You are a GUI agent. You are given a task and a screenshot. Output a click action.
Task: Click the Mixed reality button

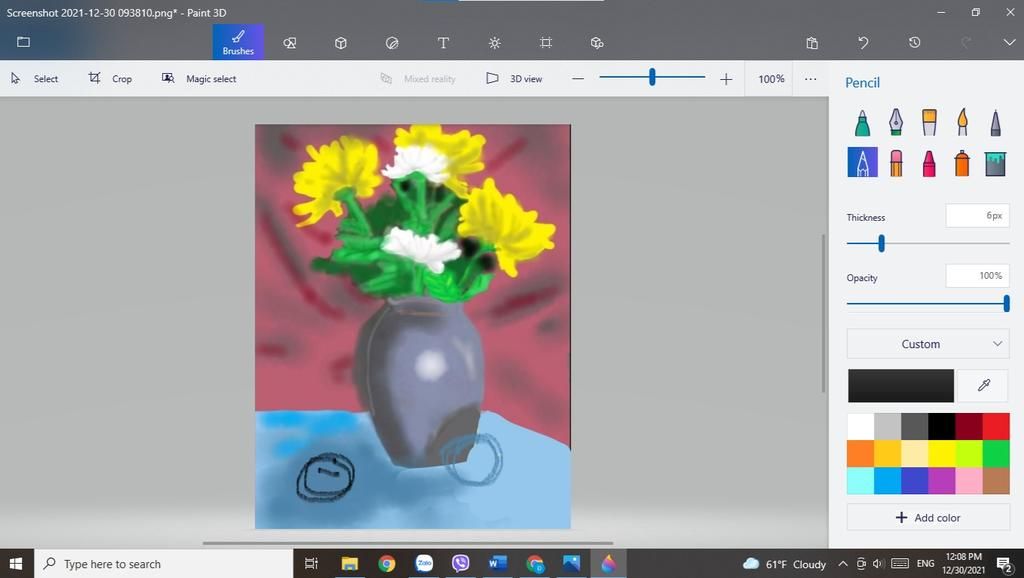[417, 78]
